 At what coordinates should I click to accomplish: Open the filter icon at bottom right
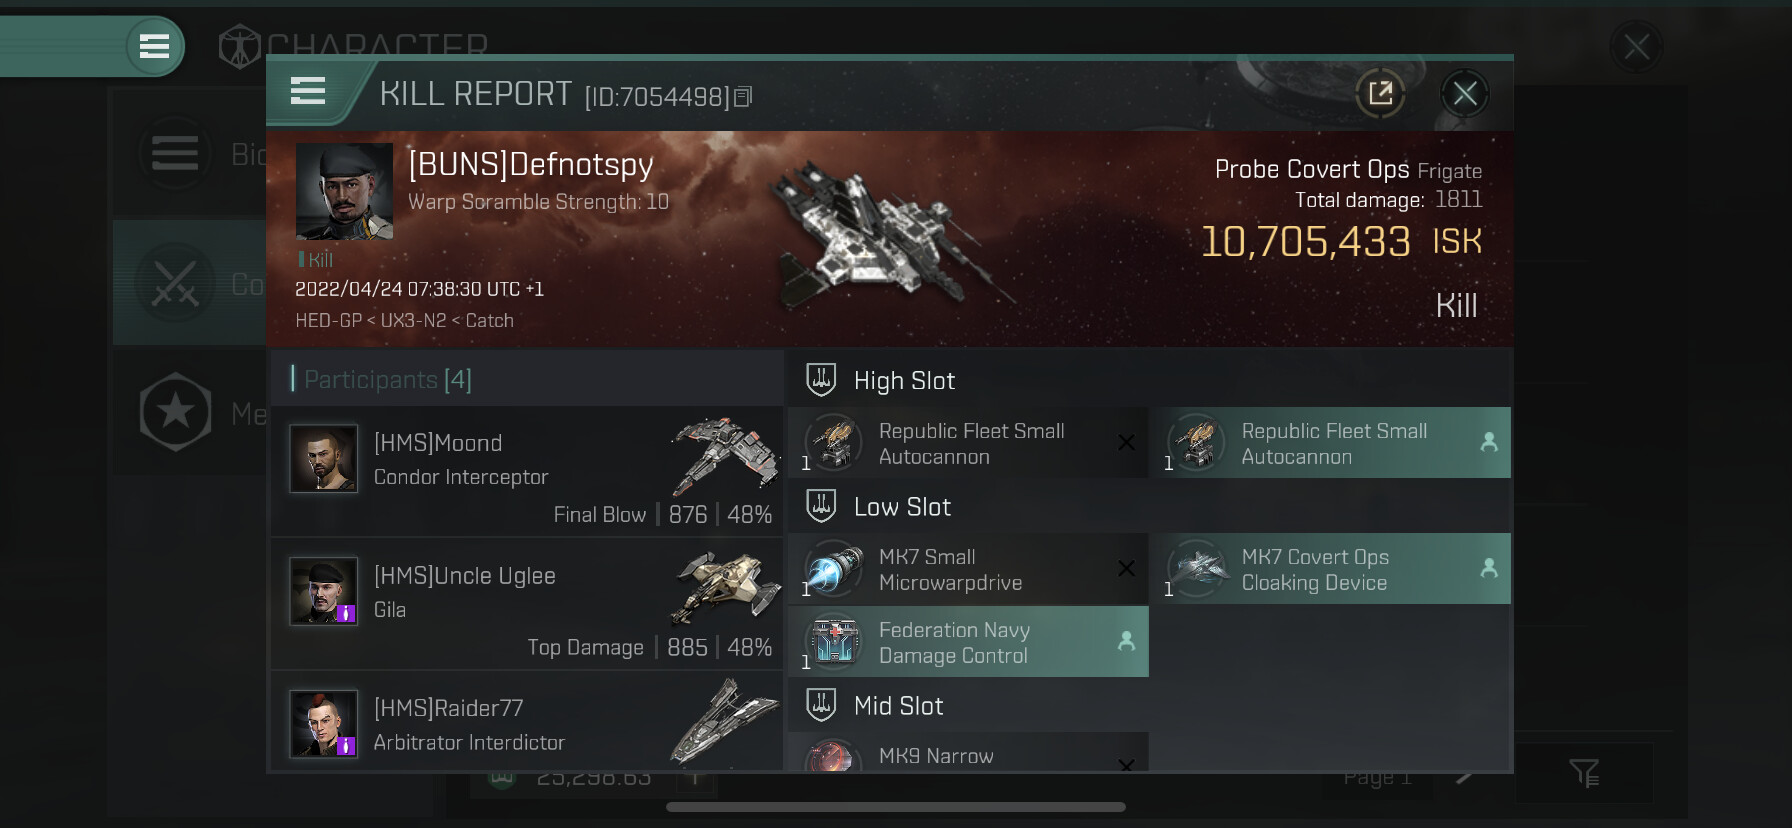click(1584, 772)
